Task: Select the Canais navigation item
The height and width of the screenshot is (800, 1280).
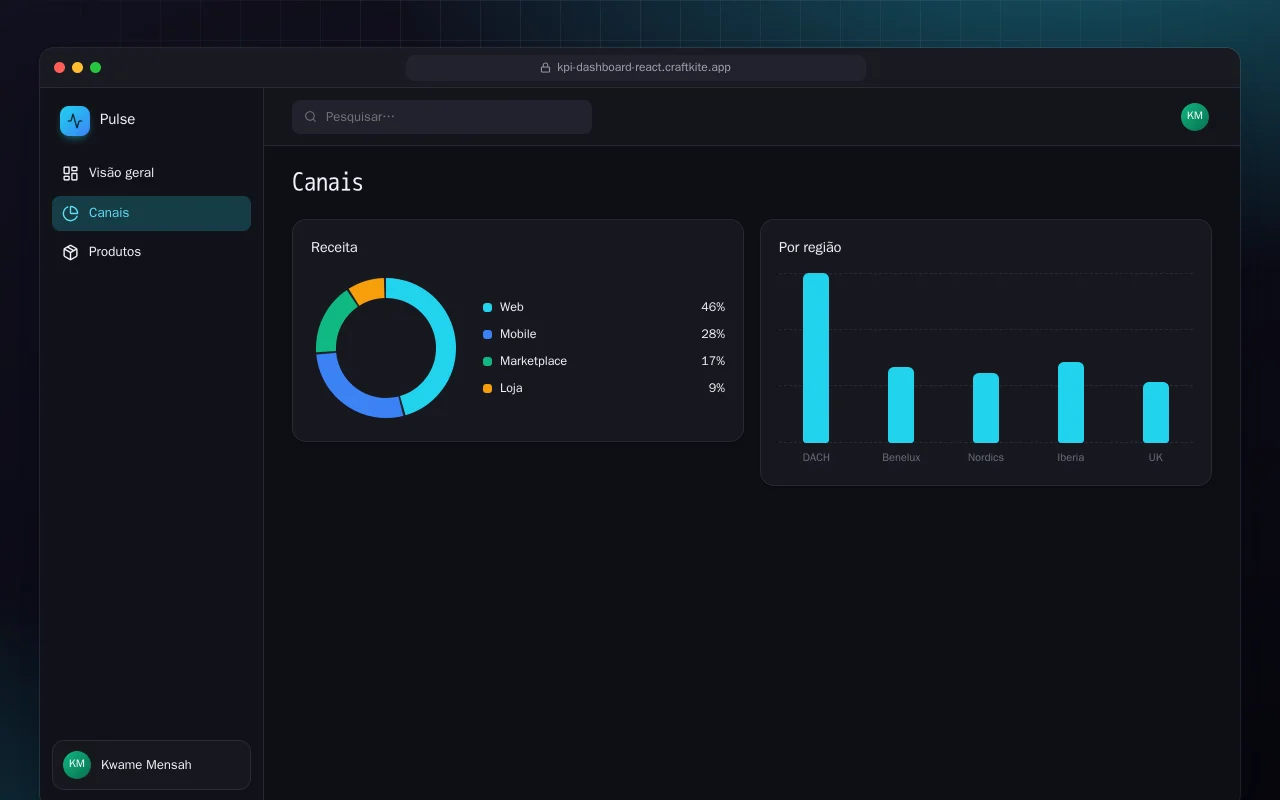Action: point(151,213)
